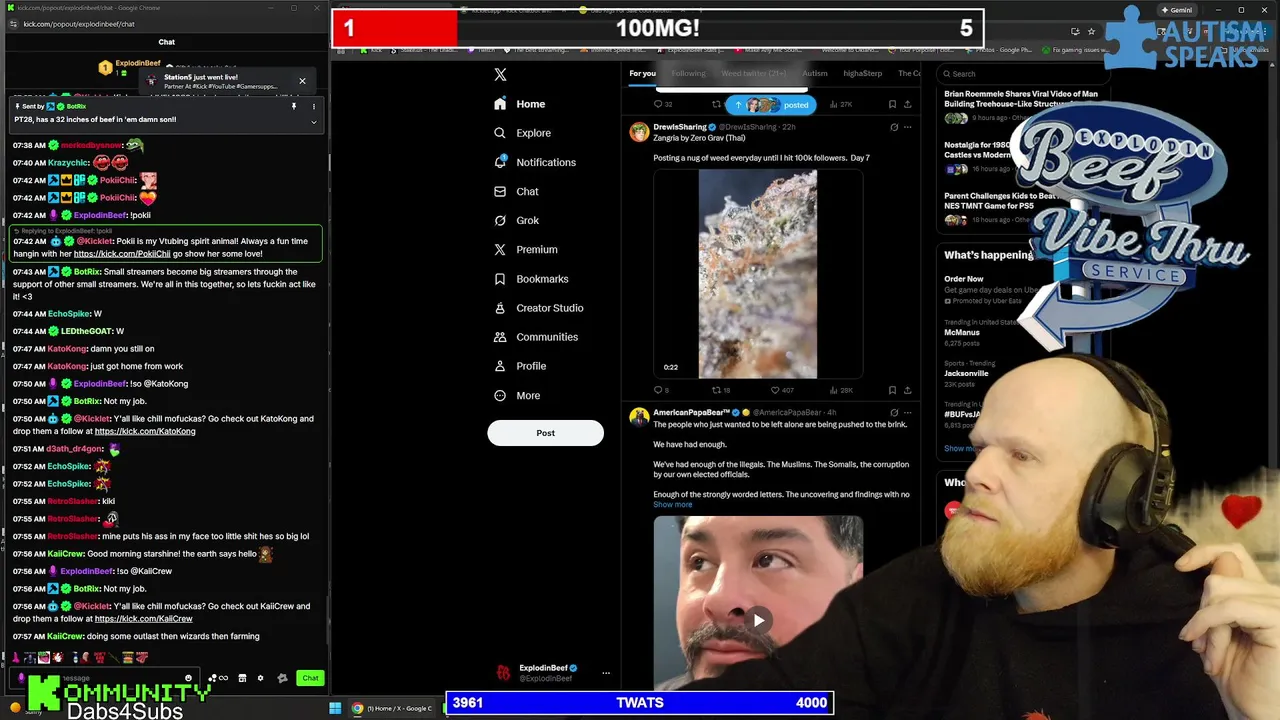Image resolution: width=1280 pixels, height=720 pixels.
Task: Open Creator Studio in X sidebar
Action: [538, 308]
